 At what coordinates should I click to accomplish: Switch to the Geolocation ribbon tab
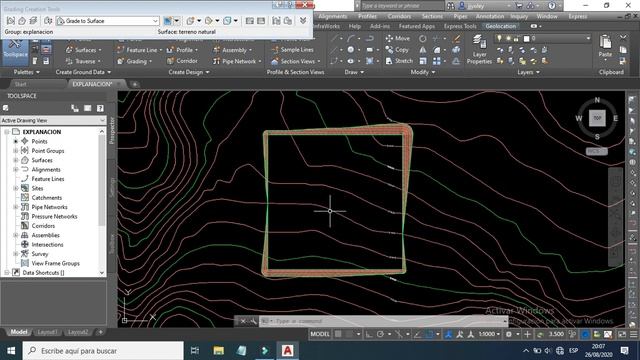pyautogui.click(x=500, y=26)
